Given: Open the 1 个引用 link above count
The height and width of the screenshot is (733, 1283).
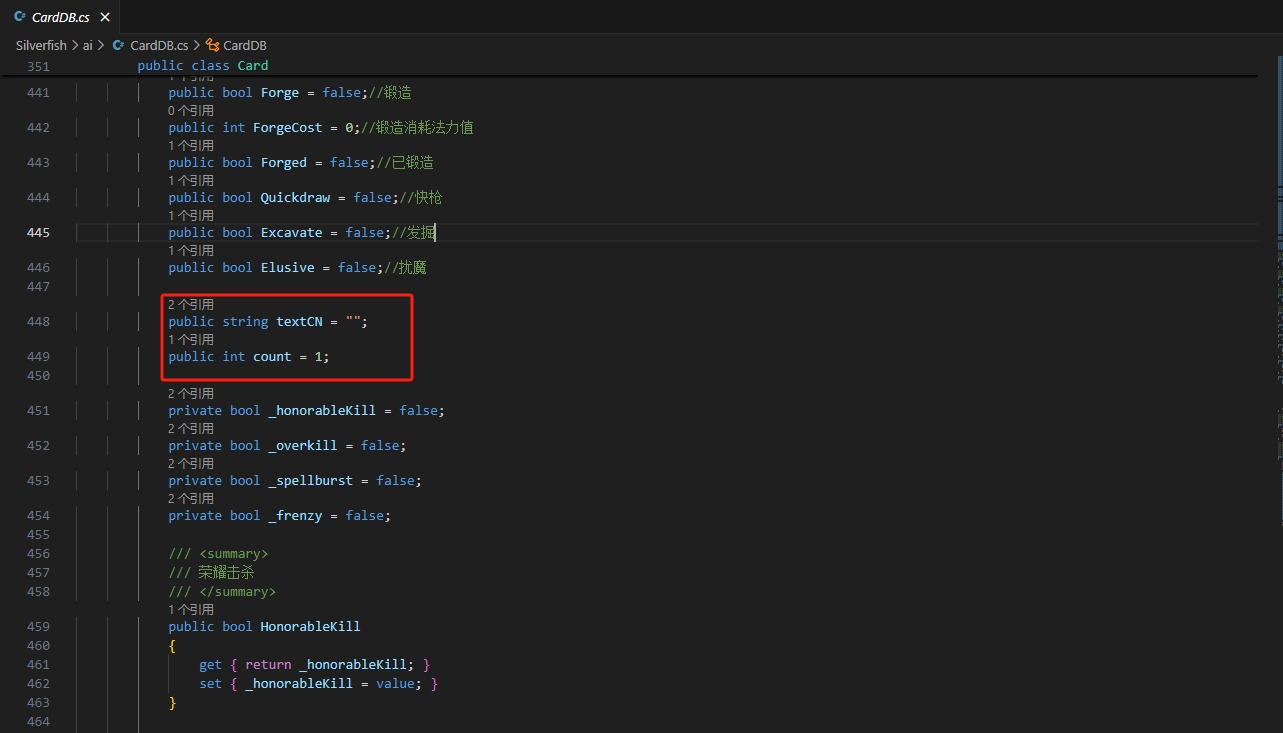Looking at the screenshot, I should [191, 339].
